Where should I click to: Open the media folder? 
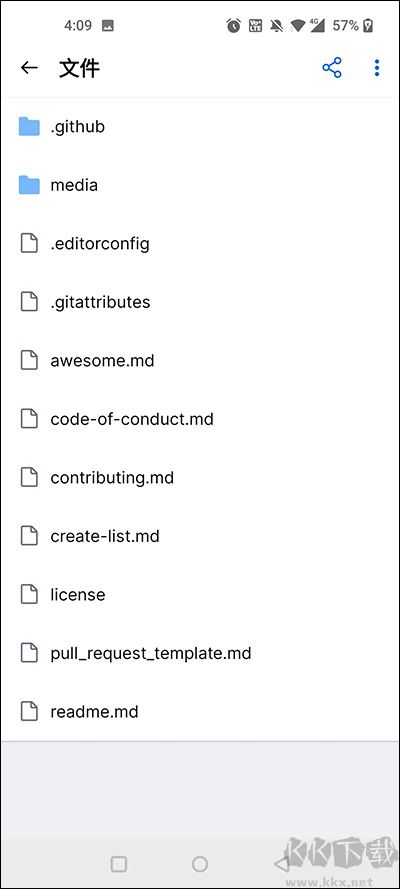200,185
